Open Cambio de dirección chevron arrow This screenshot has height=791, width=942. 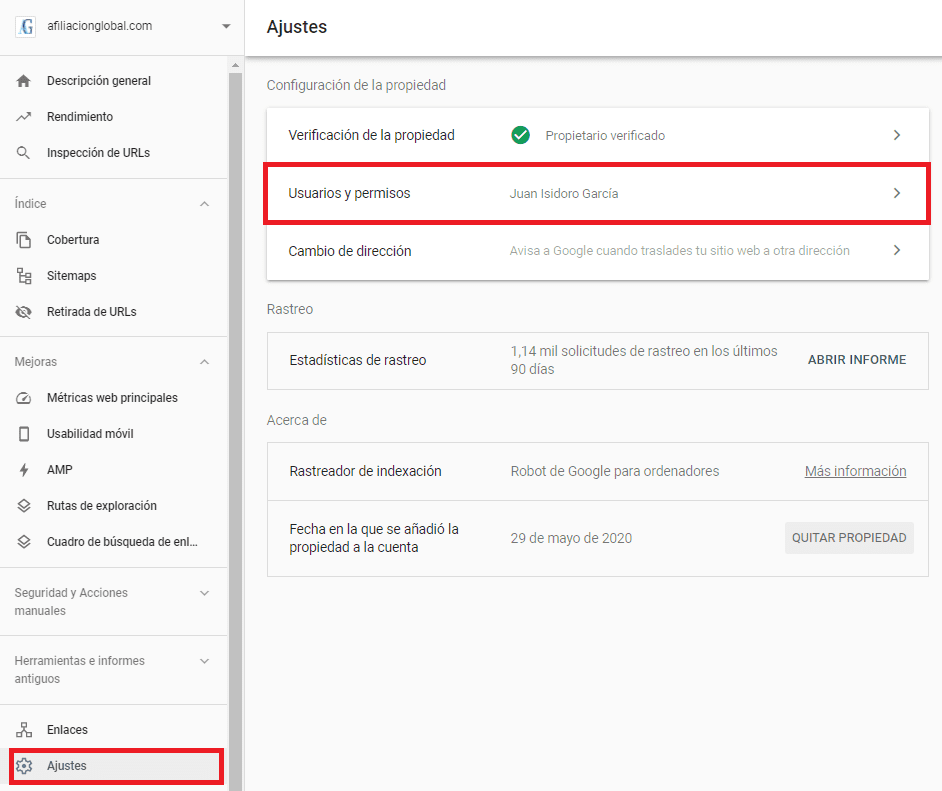pyautogui.click(x=896, y=250)
